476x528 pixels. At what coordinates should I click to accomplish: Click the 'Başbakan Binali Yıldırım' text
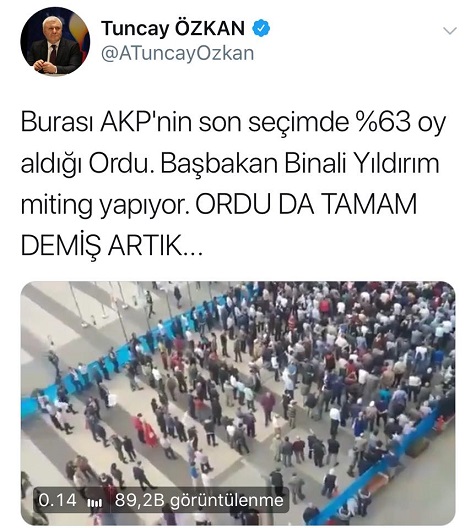[300, 164]
